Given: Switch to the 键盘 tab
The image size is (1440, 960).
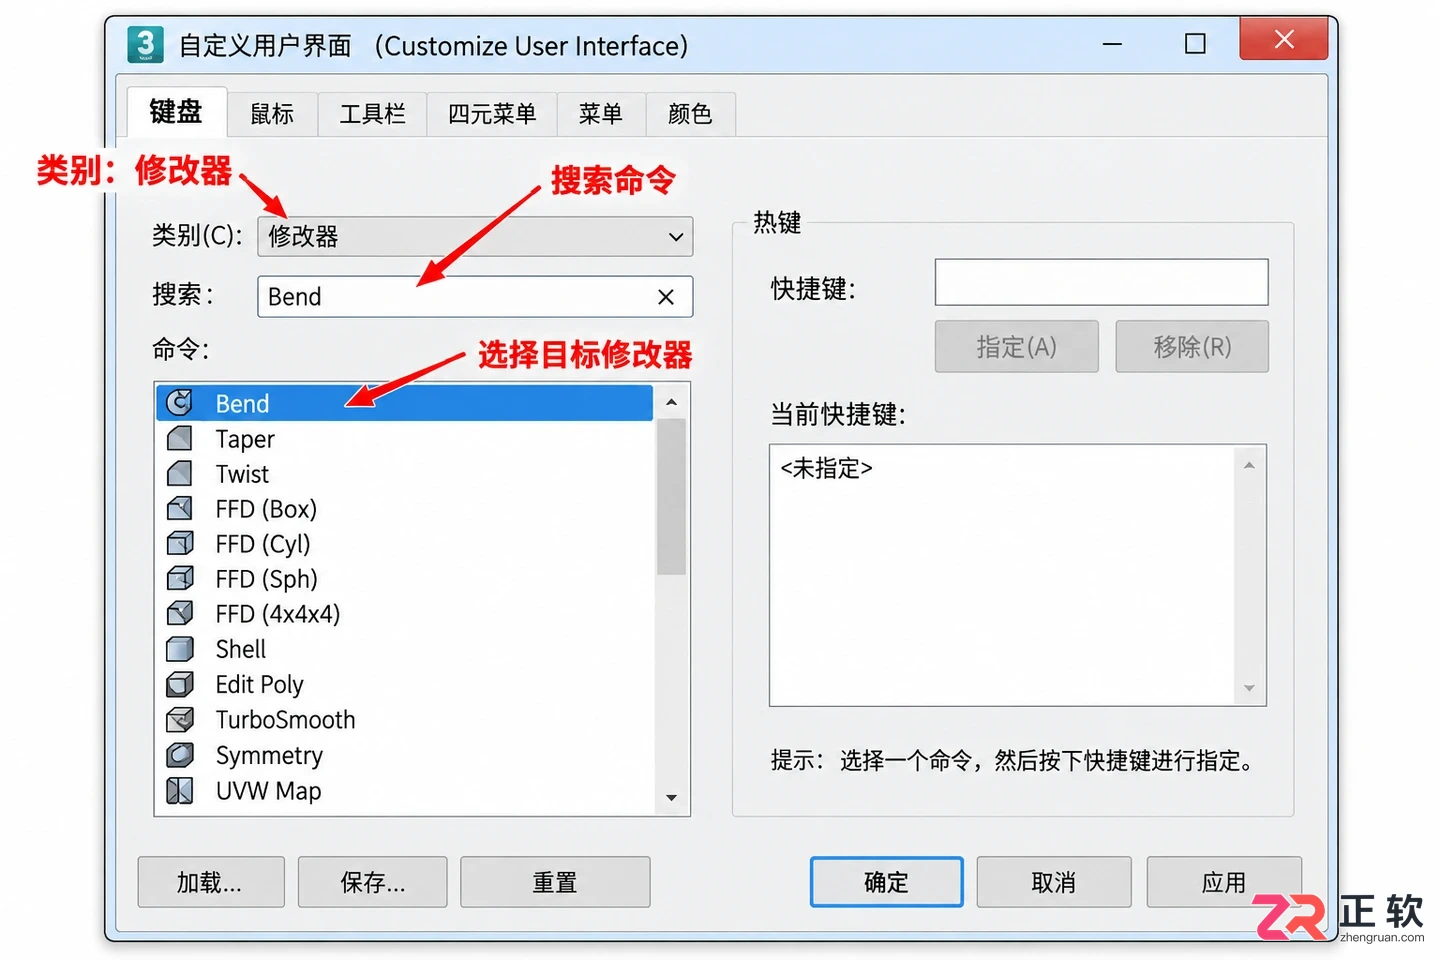Looking at the screenshot, I should [x=176, y=112].
